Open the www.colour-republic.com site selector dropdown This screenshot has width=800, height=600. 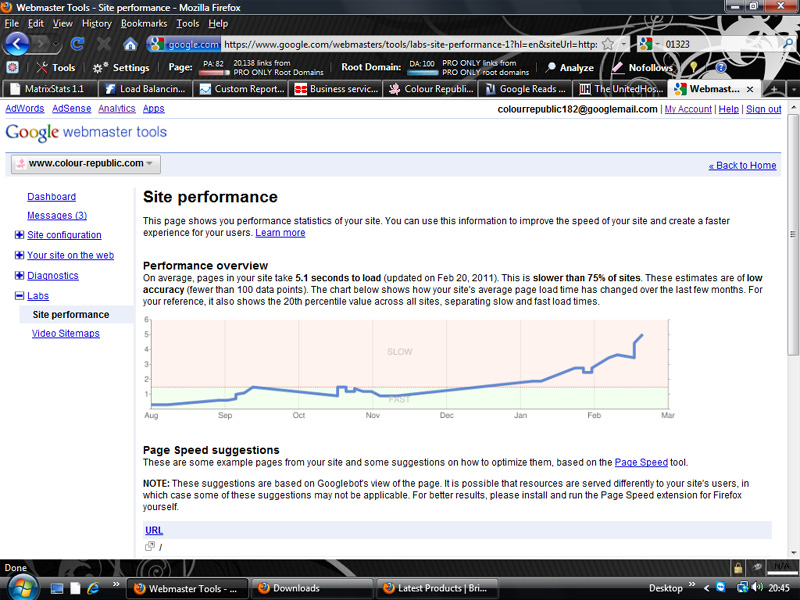(86, 164)
